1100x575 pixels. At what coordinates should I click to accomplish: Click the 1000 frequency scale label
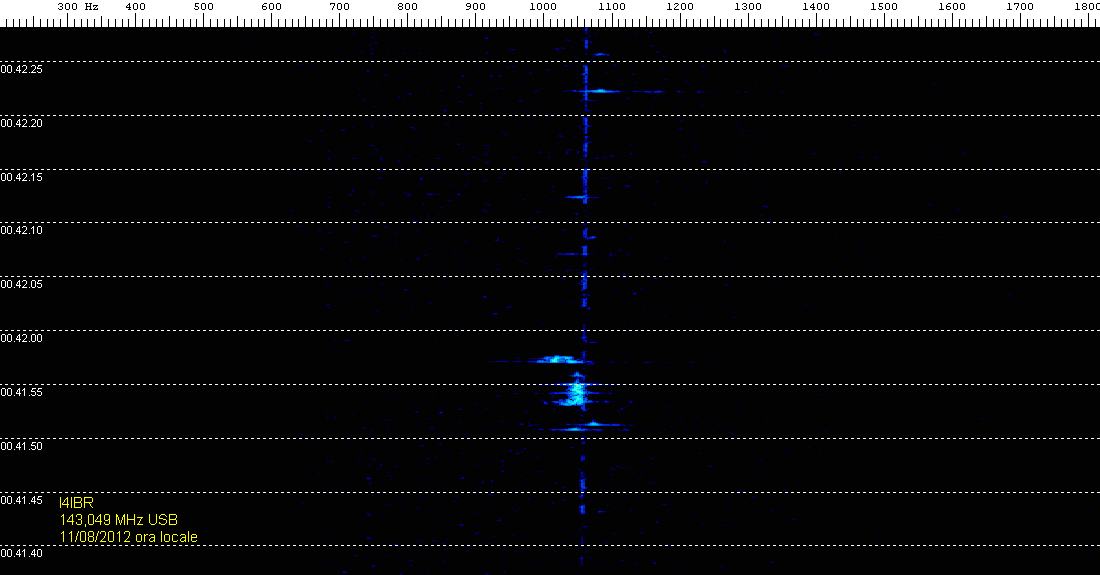point(544,6)
